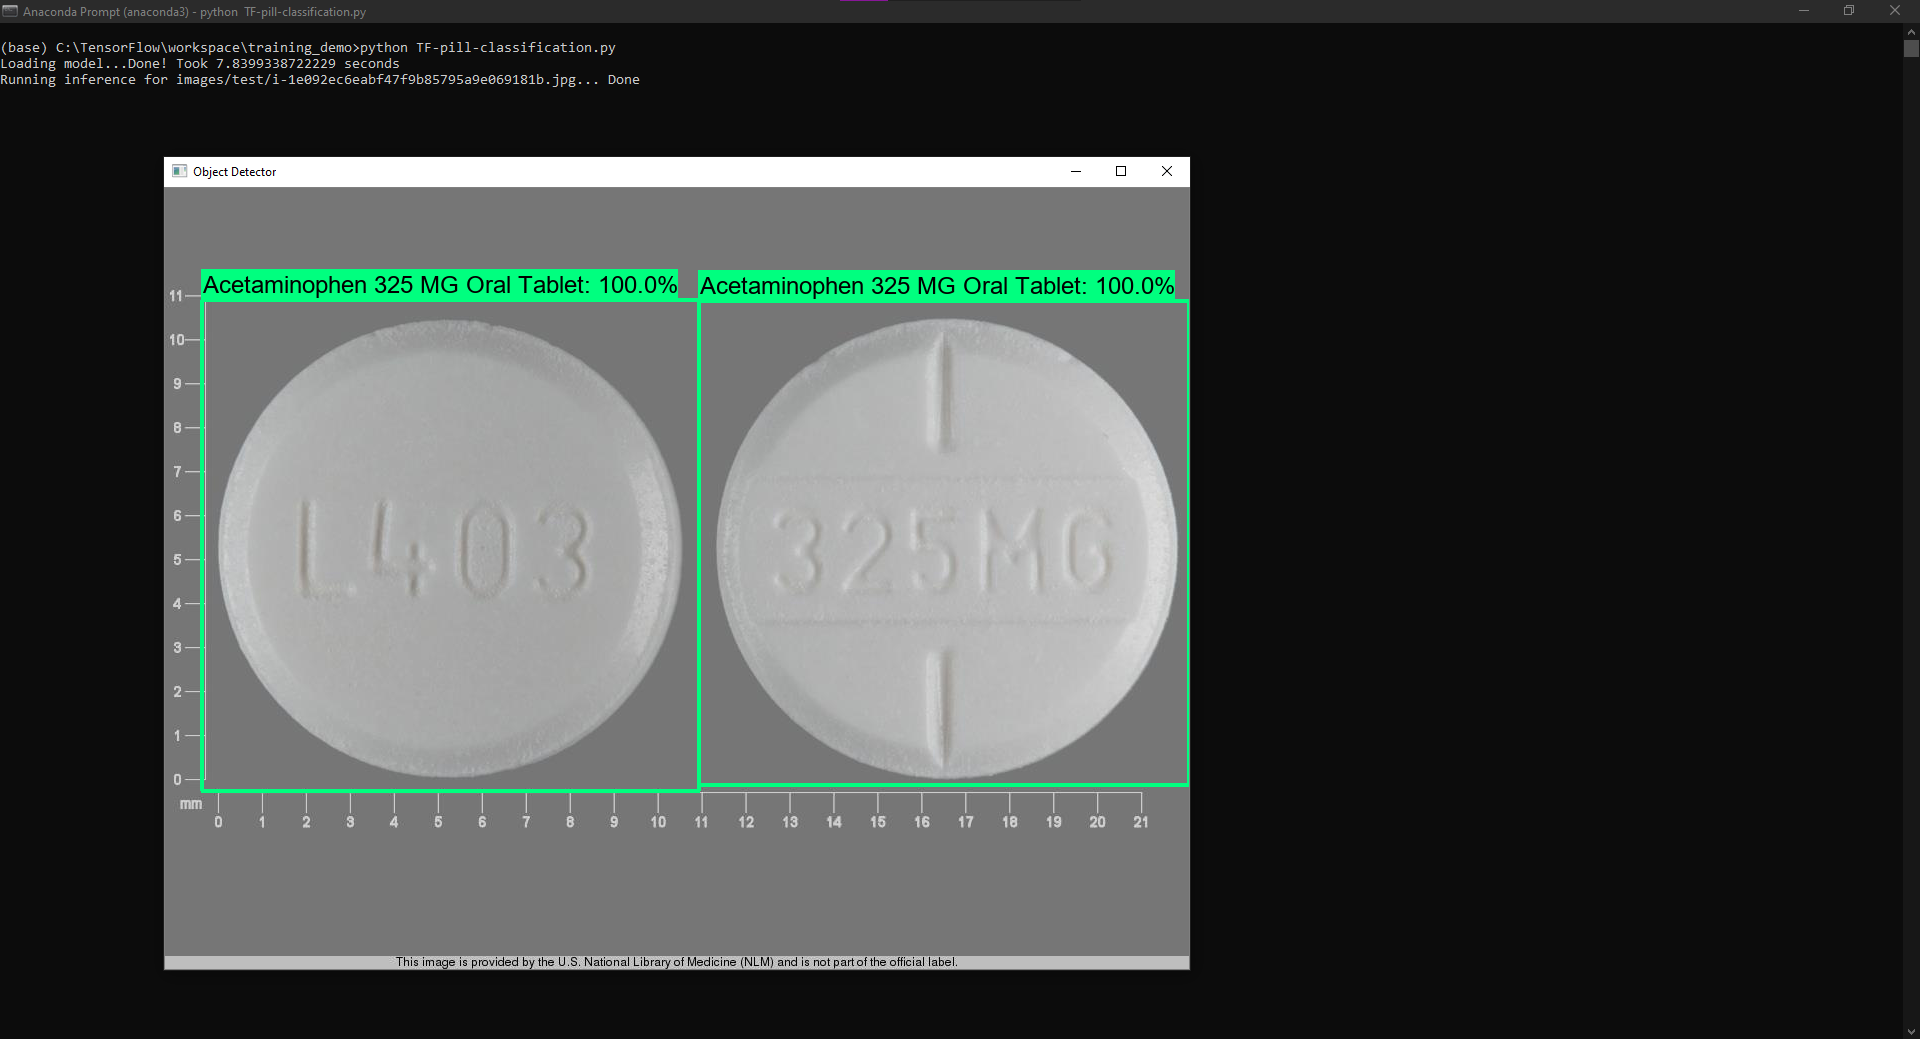Click the console vertical scrollbar thumb
Viewport: 1920px width, 1039px height.
[x=1911, y=48]
